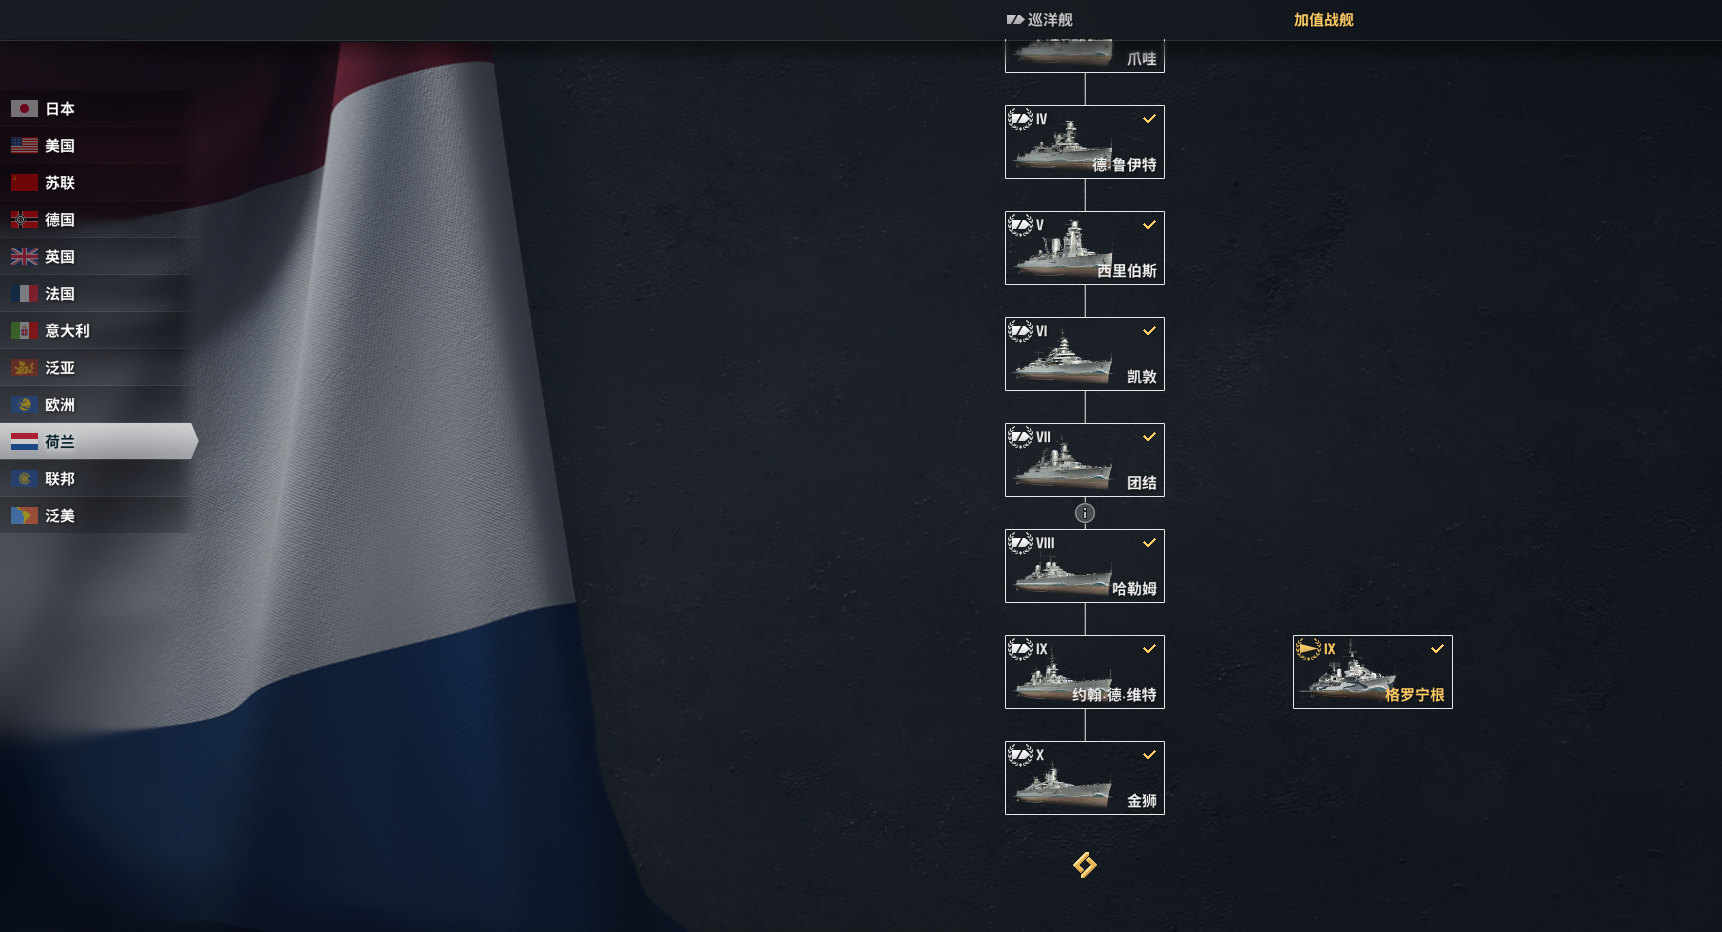Click the gold checkmark on 格罗宁根
Screen dimensions: 1722x932
[x=1438, y=649]
